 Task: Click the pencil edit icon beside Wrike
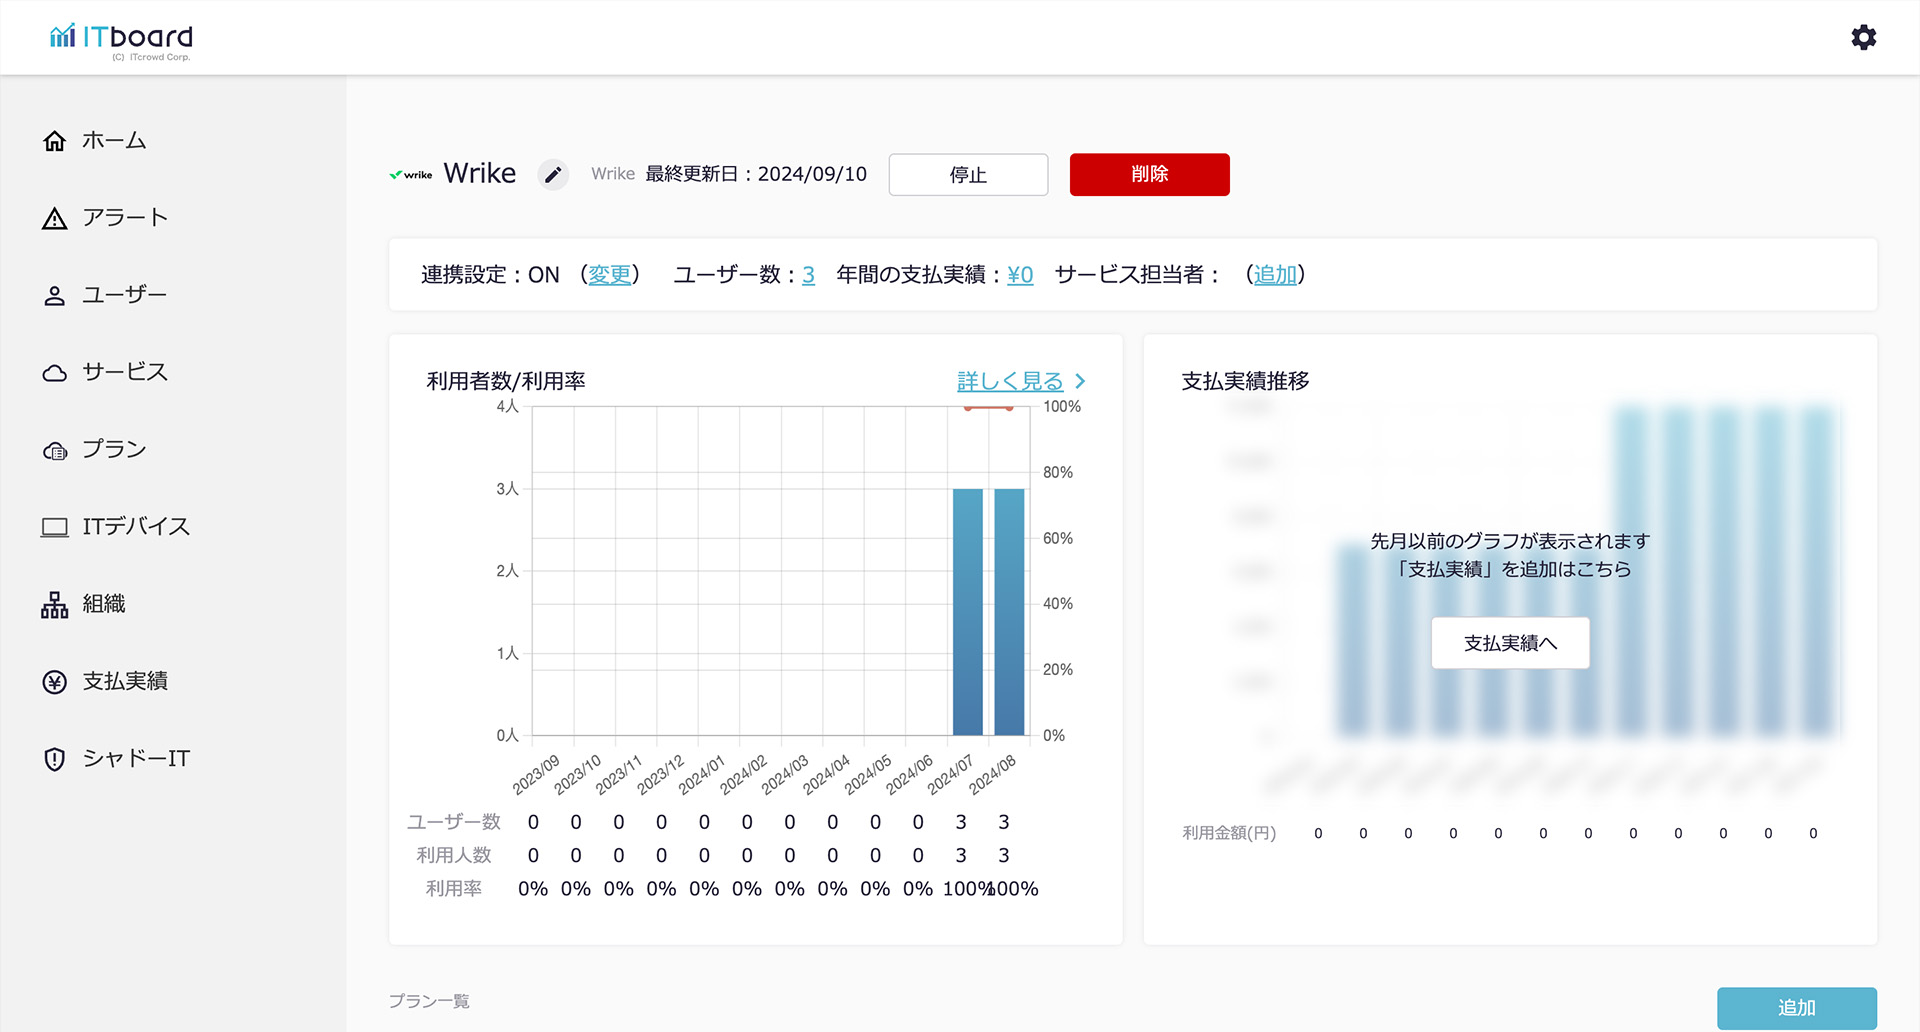(553, 175)
